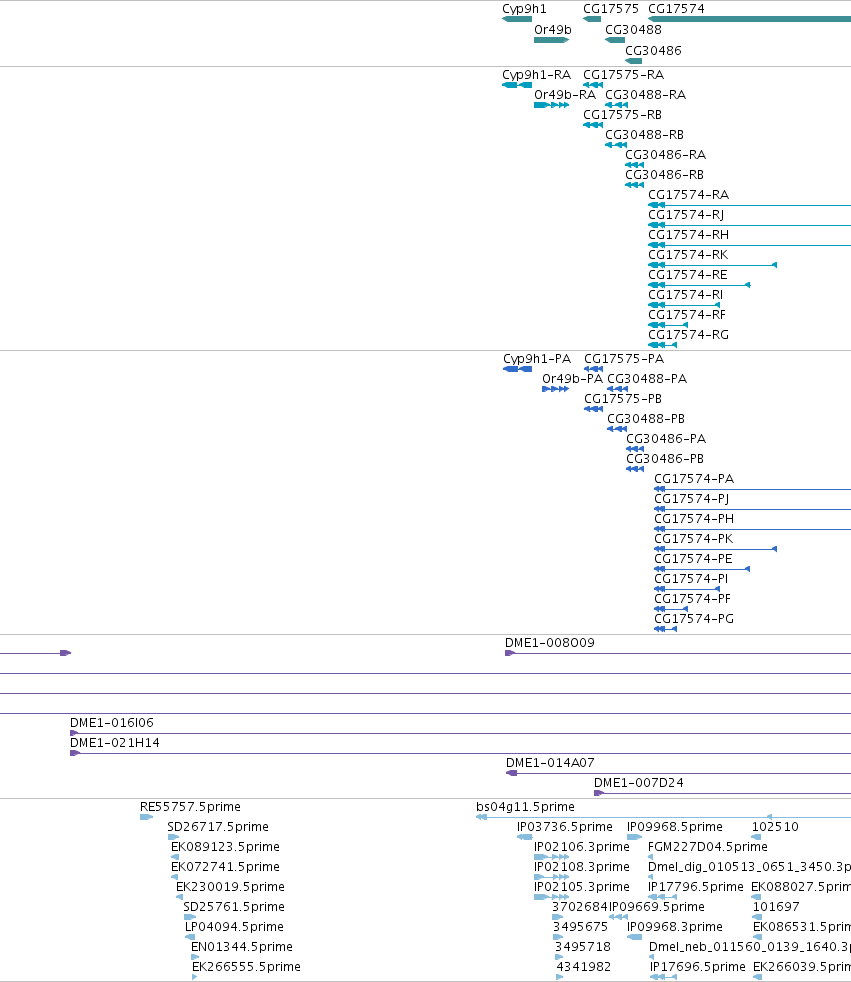
Task: Open protein label CG17574-PE
Action: pos(693,559)
